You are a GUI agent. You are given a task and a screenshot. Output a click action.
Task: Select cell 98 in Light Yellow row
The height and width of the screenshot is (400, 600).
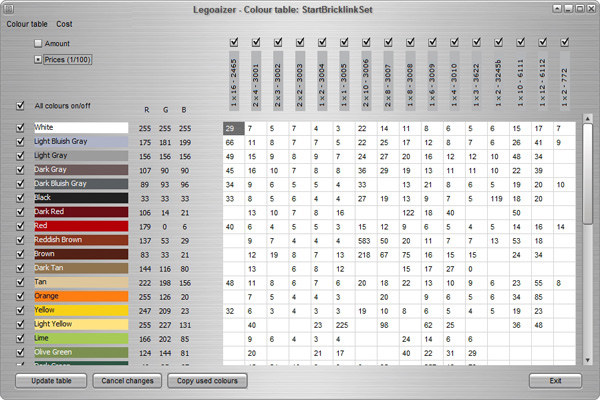pyautogui.click(x=388, y=325)
